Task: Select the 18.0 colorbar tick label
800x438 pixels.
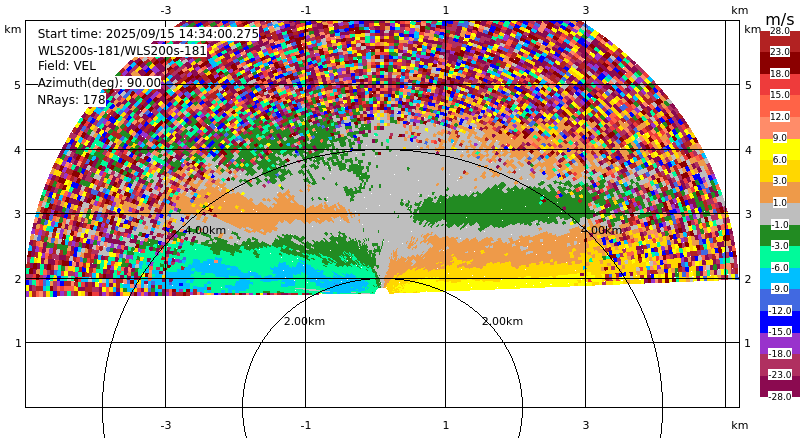Action: point(780,74)
